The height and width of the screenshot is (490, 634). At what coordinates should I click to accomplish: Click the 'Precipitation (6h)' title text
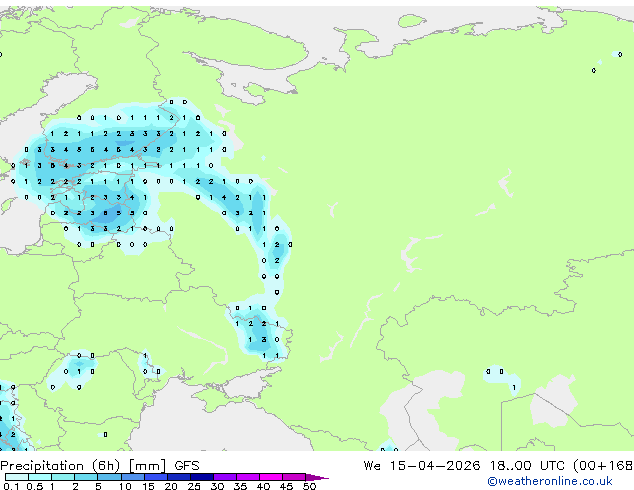60,466
